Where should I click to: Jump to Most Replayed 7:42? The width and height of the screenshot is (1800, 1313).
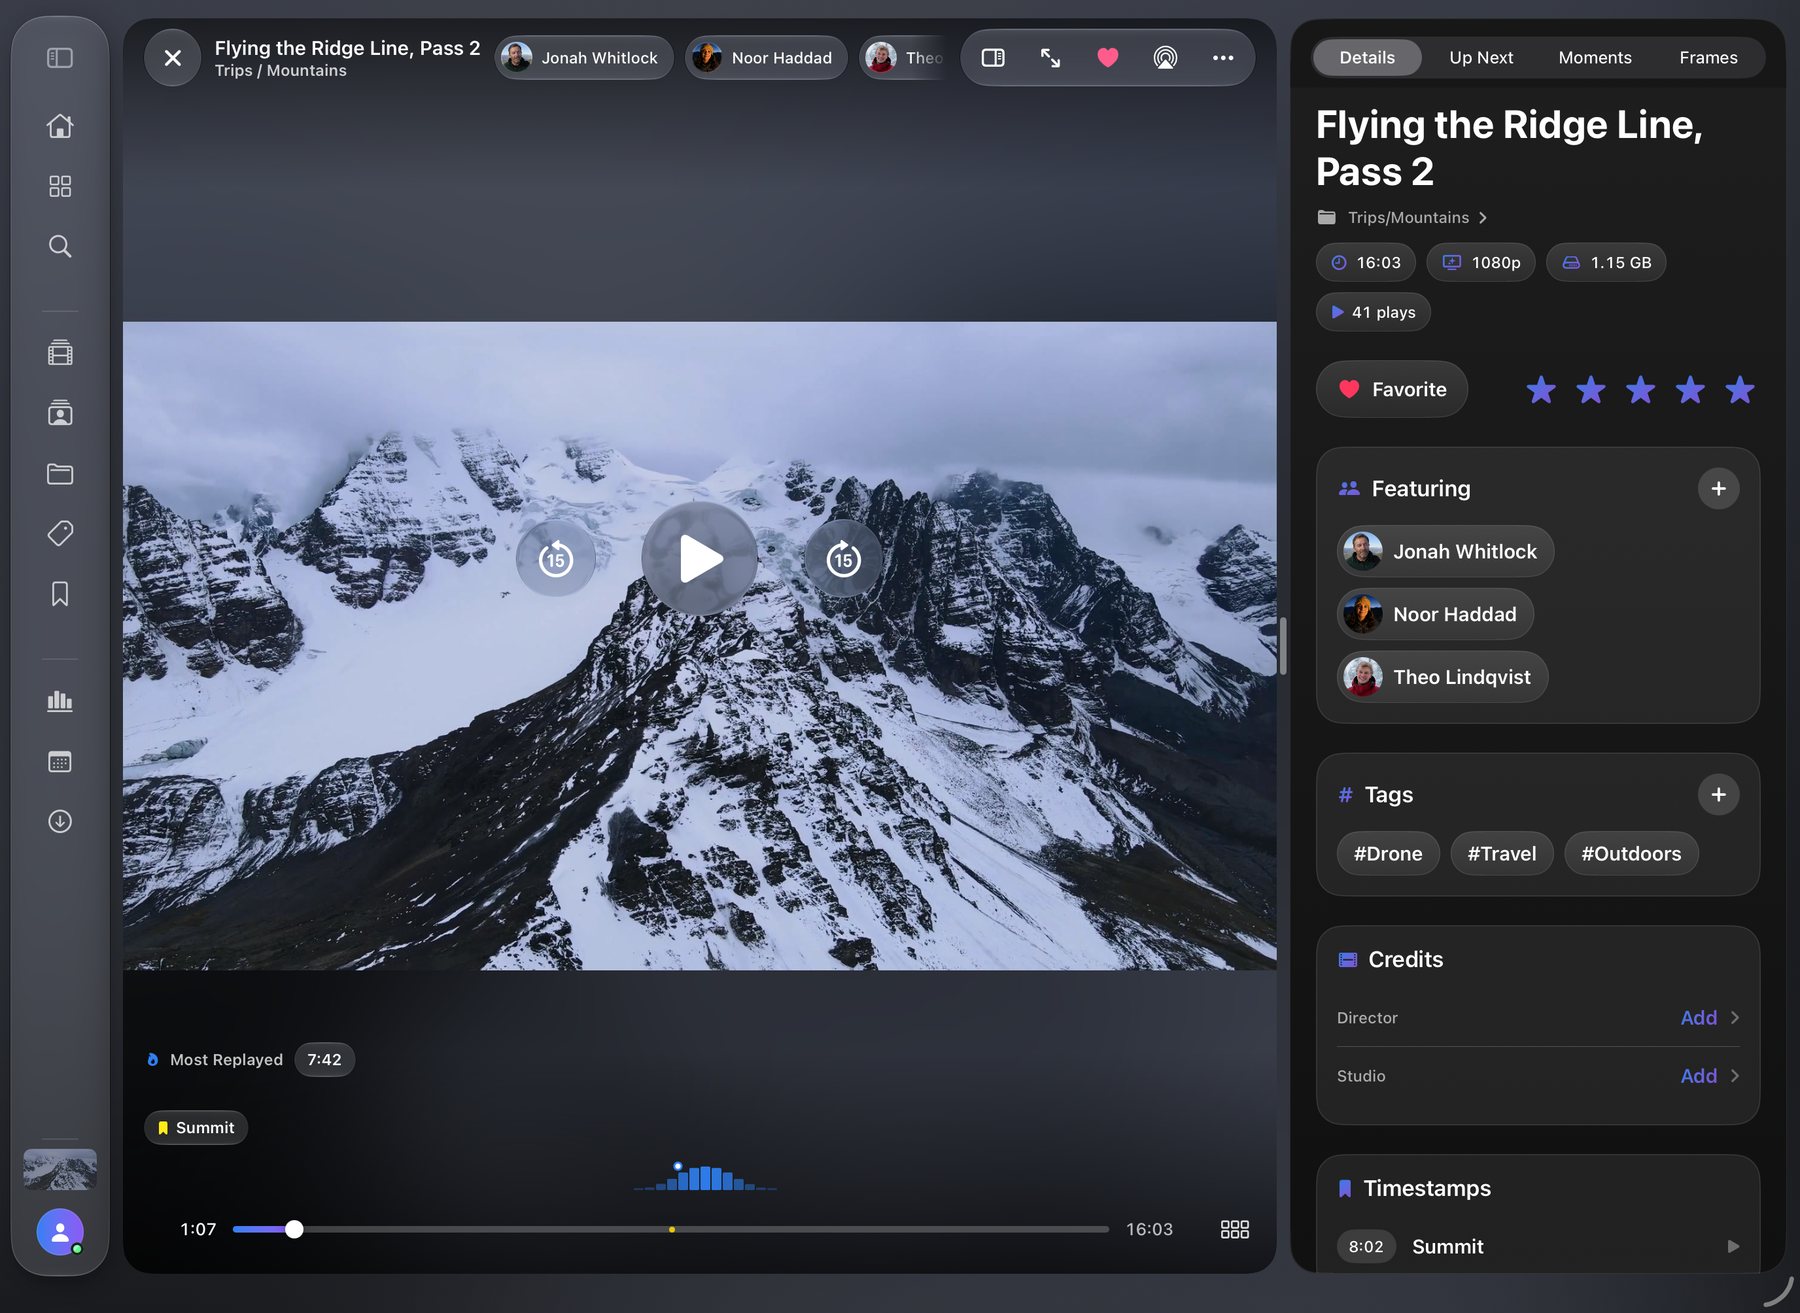point(324,1060)
